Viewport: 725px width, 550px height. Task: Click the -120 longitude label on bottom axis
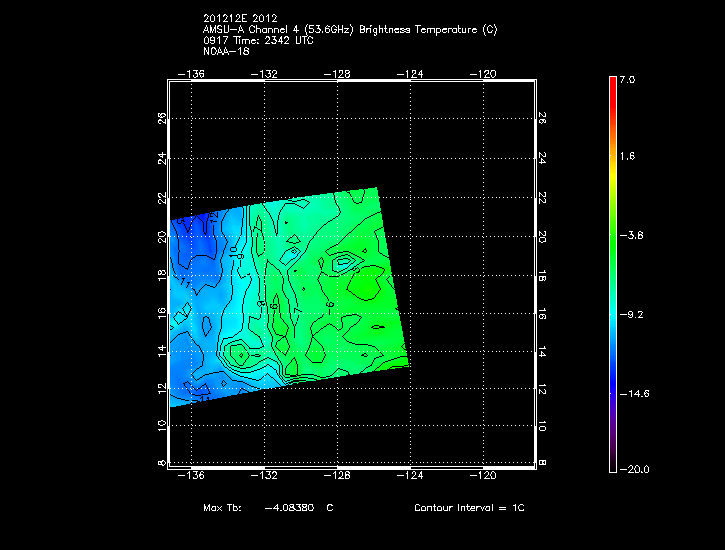[483, 475]
